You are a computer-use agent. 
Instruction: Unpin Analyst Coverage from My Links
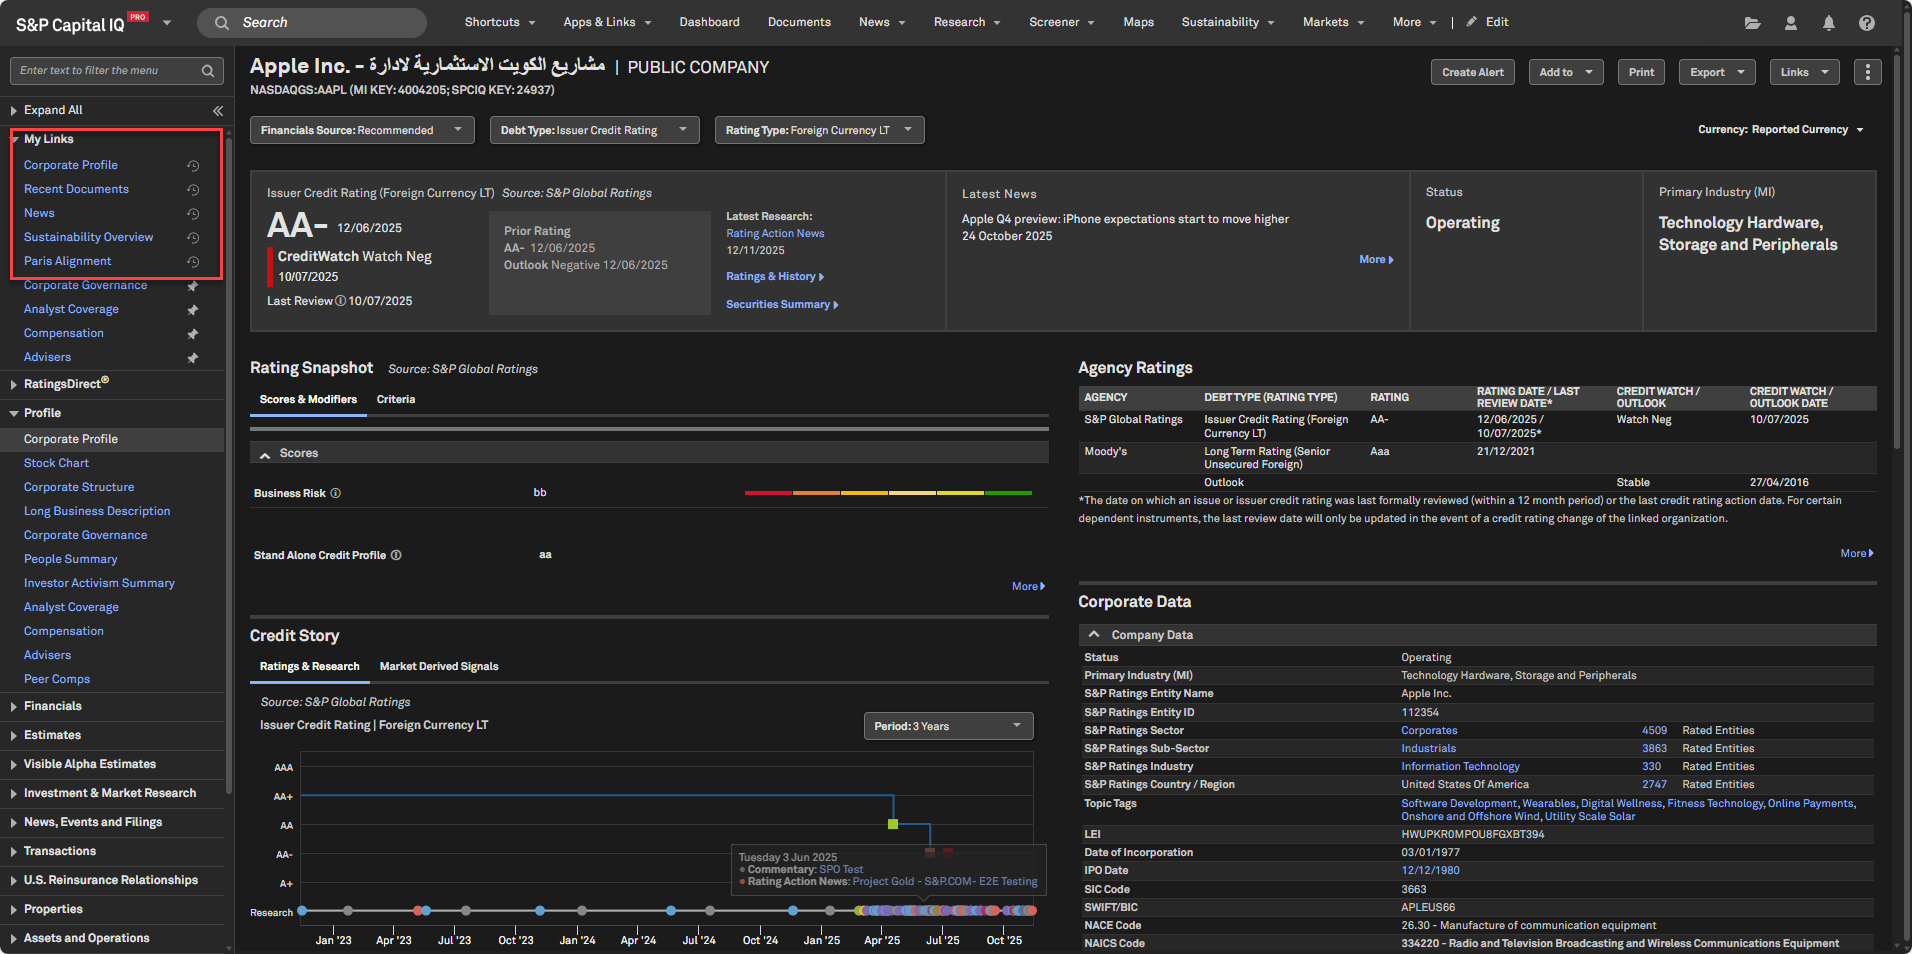click(x=193, y=310)
